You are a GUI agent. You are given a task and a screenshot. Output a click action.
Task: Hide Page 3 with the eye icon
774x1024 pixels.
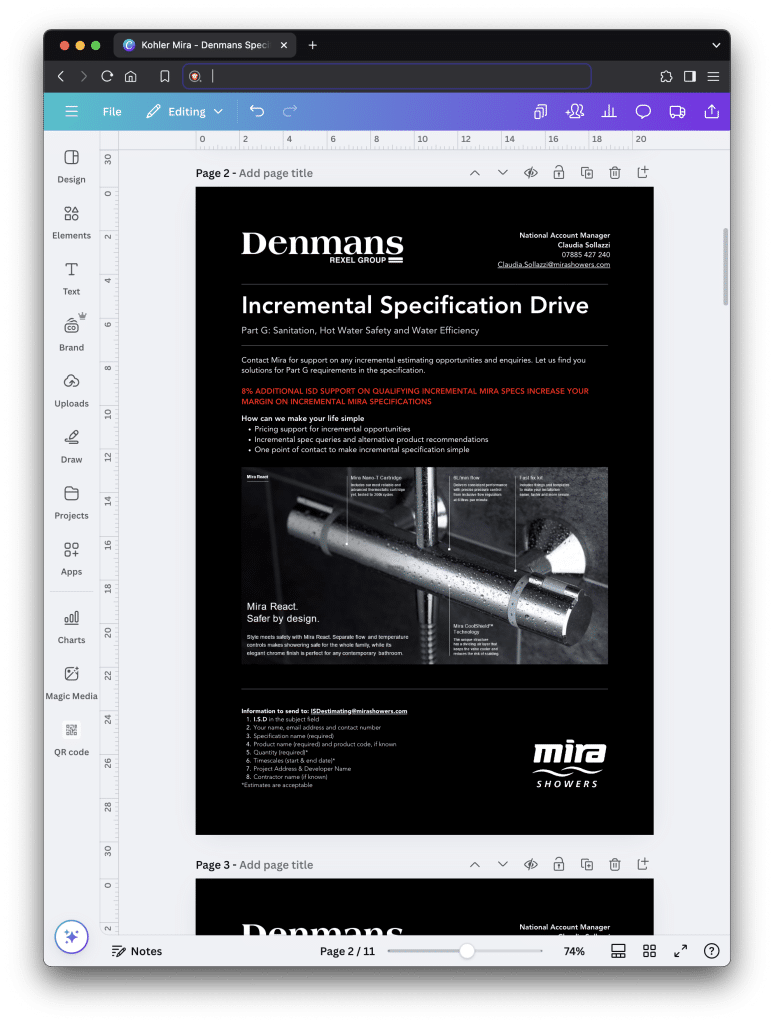tap(531, 865)
